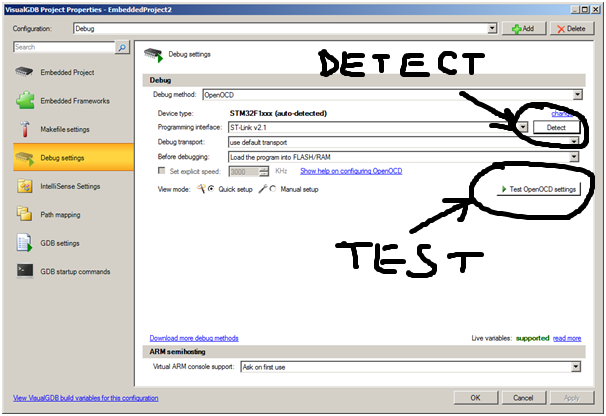Screen dimensions: 606x416
Task: Click the Detect button
Action: pos(556,128)
